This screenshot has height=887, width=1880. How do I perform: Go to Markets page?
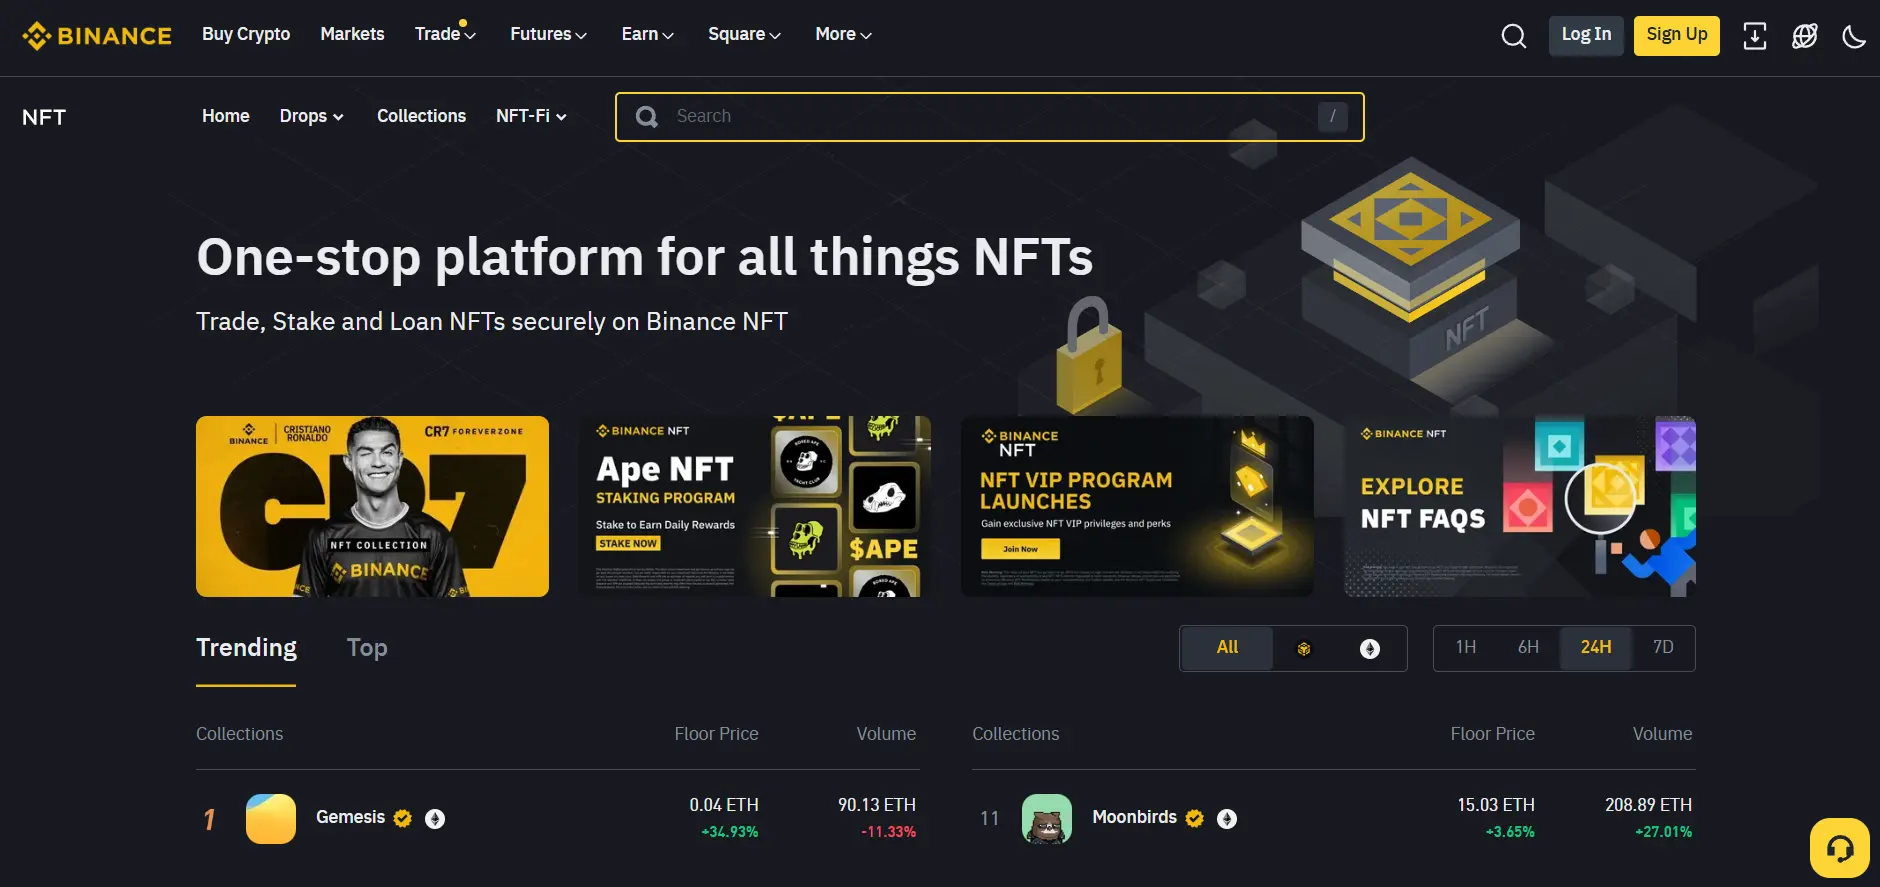tap(352, 34)
